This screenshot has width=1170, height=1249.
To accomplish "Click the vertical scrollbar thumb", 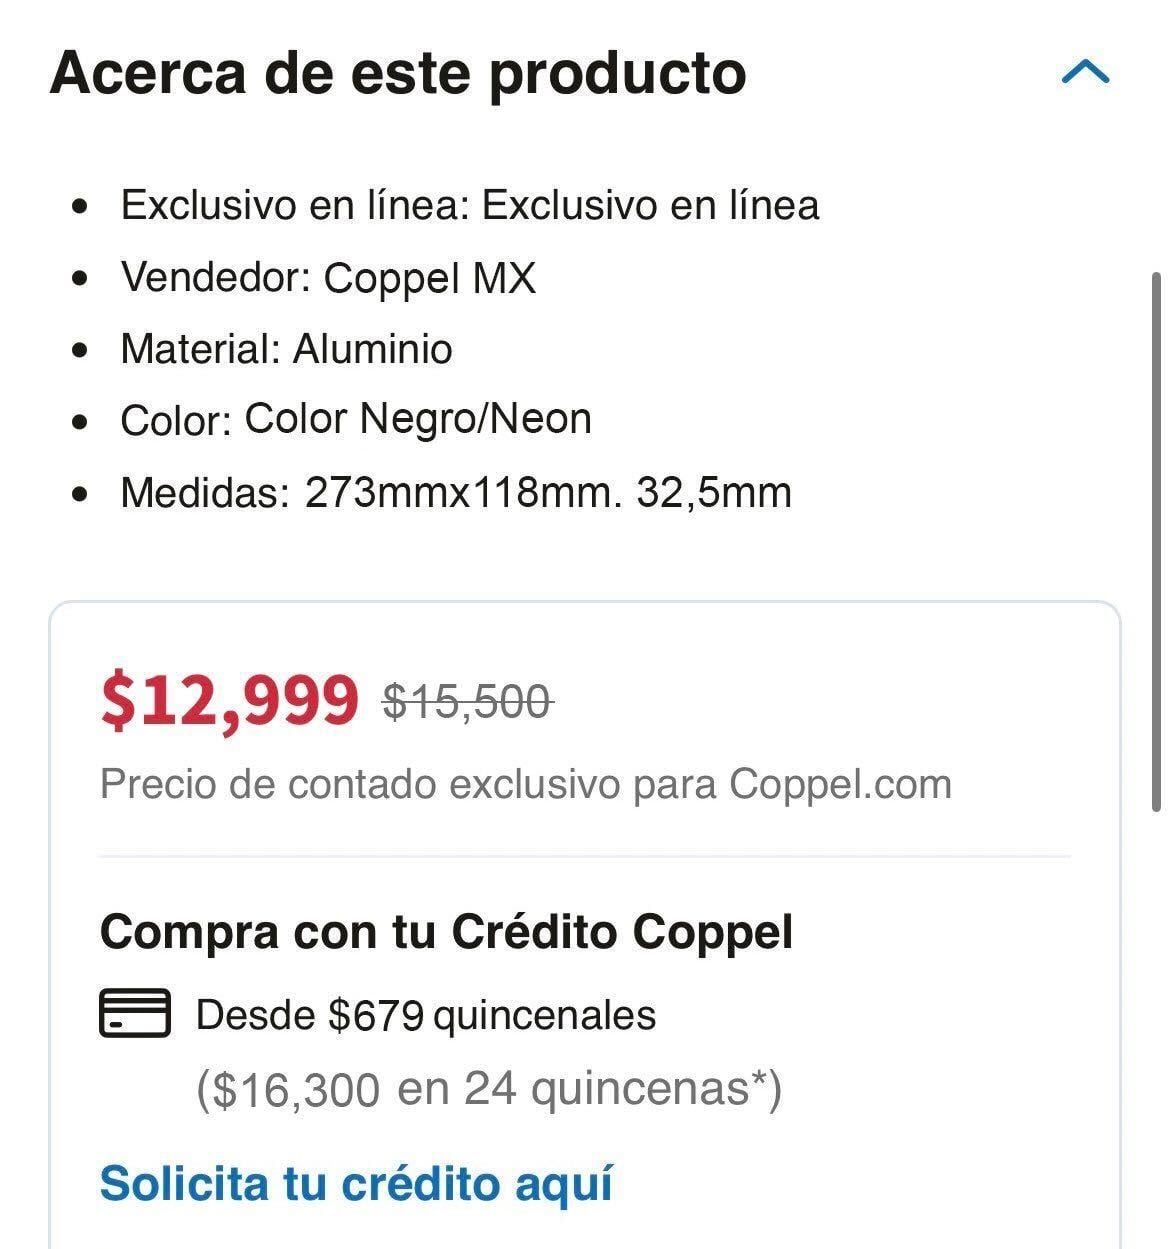I will [x=1157, y=540].
